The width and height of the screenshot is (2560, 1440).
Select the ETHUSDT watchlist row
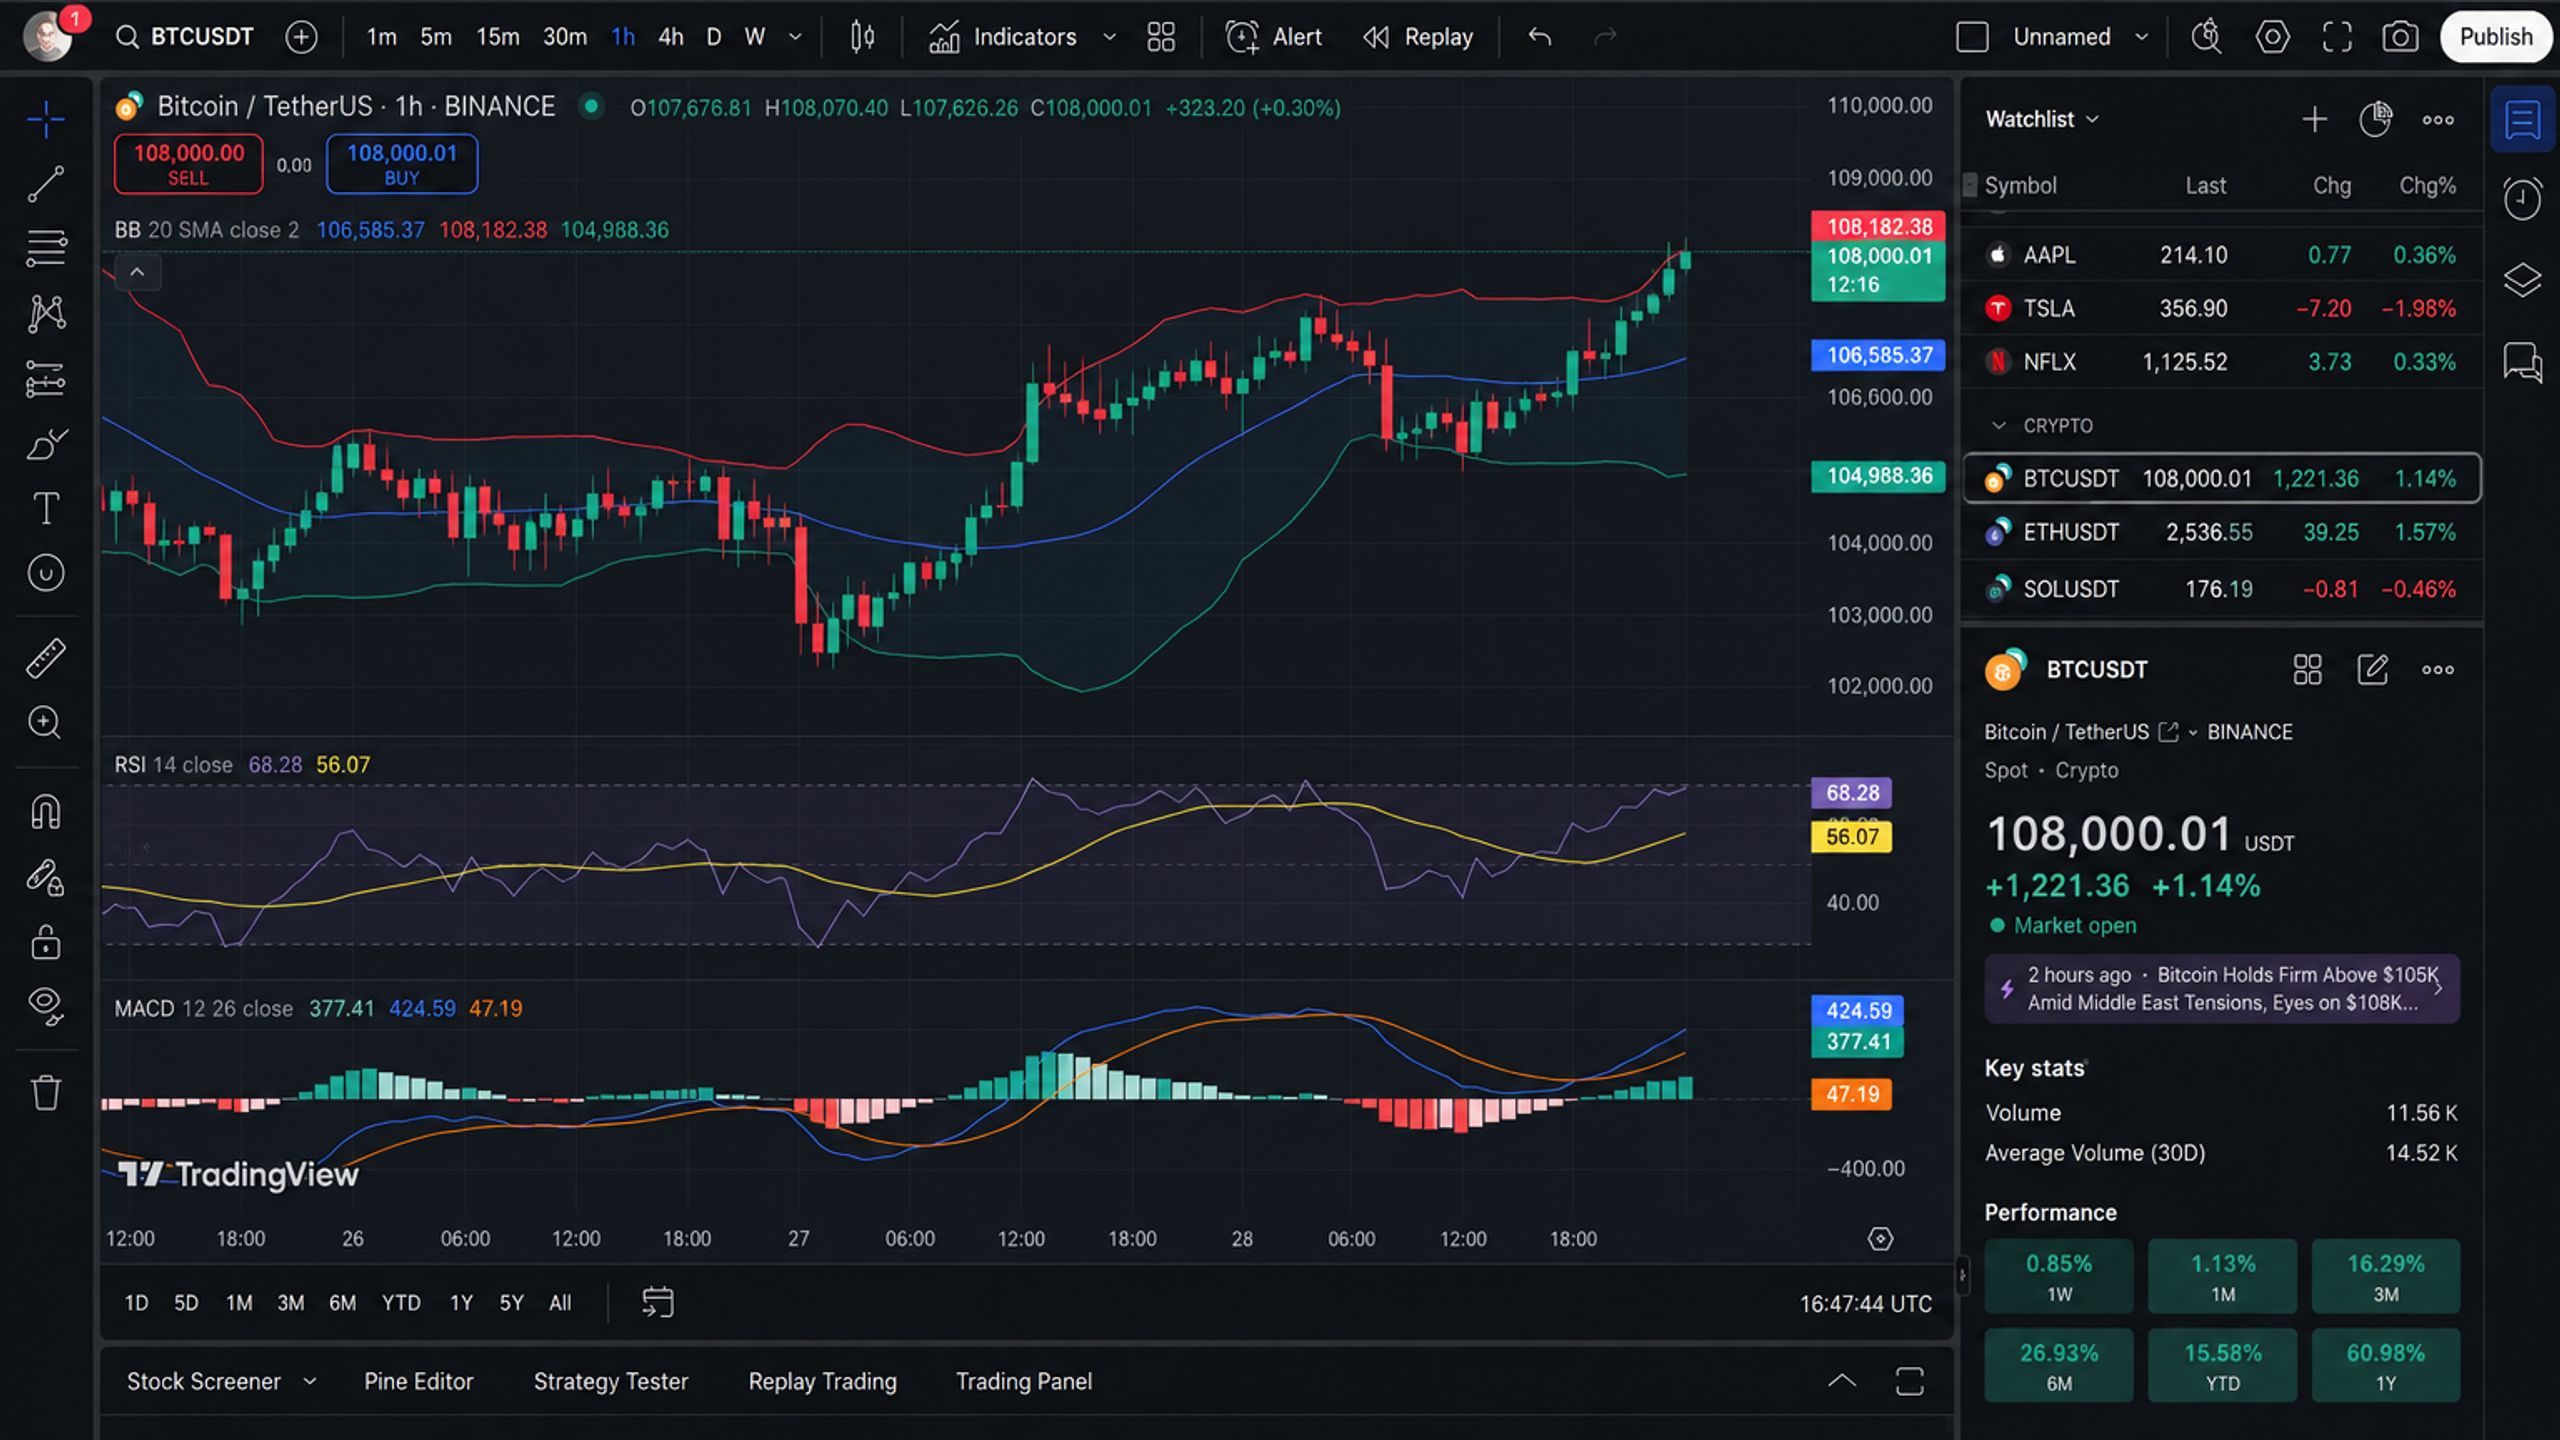pos(2221,532)
